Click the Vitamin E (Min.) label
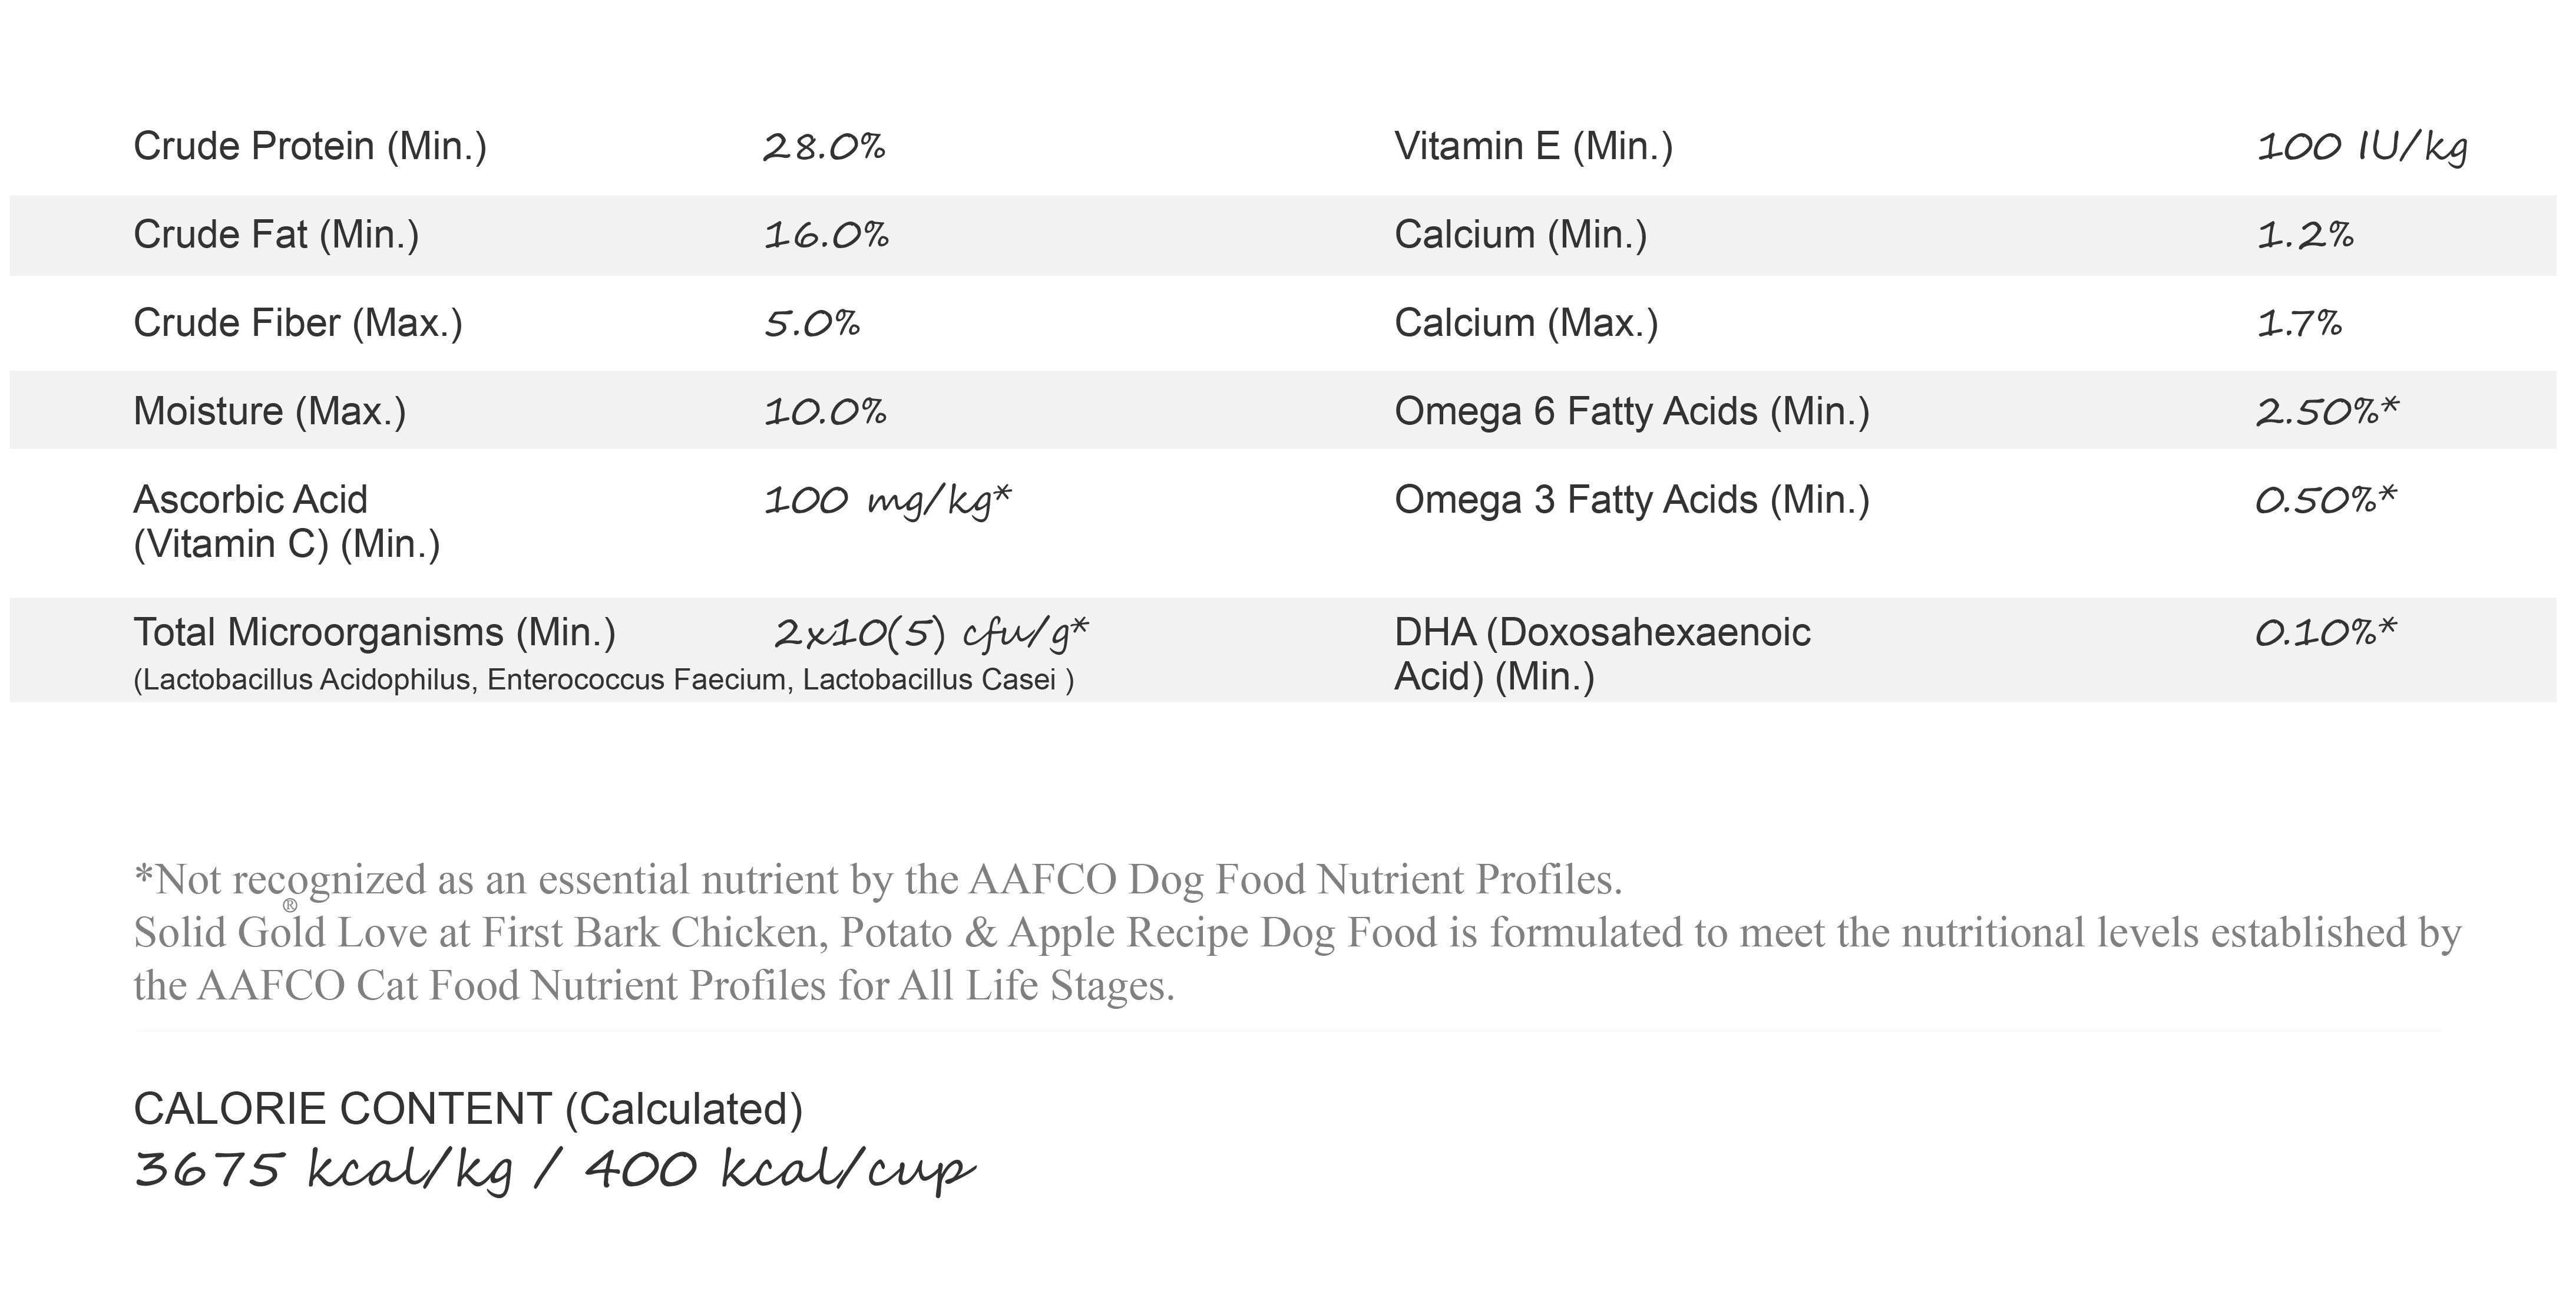This screenshot has width=2576, height=1310. tap(1533, 147)
